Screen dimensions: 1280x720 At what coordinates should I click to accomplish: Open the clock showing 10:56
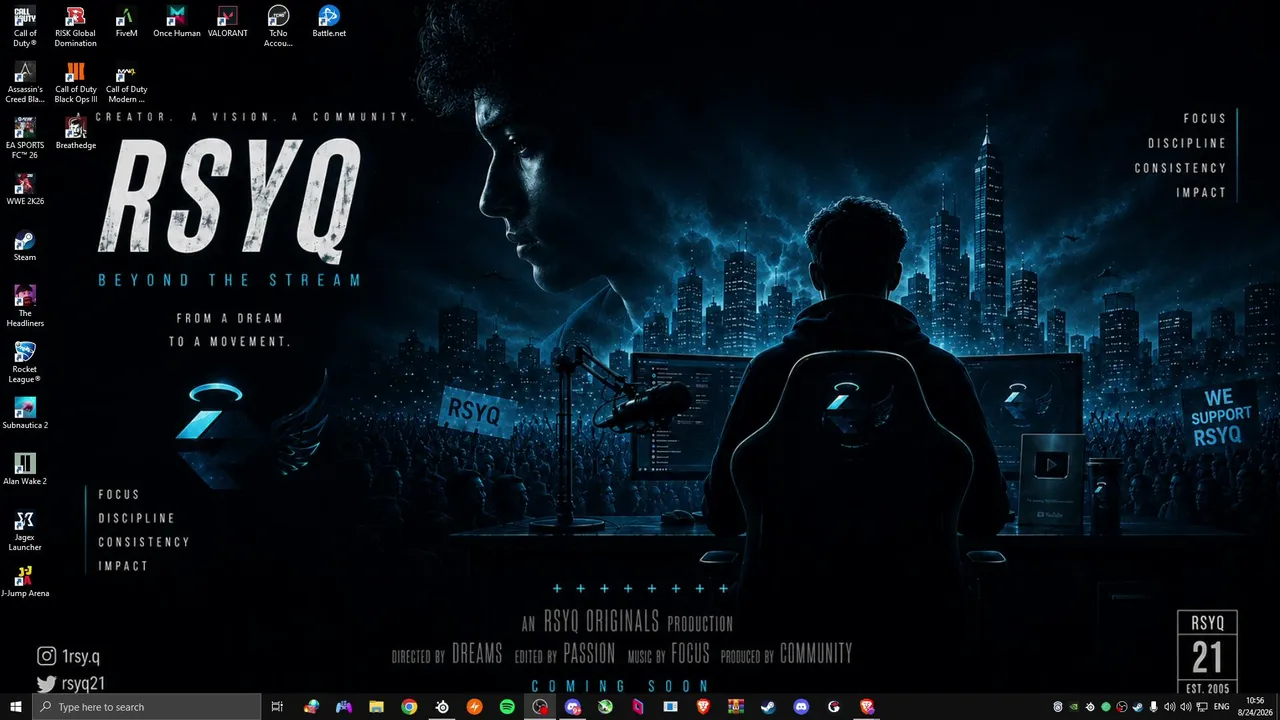pyautogui.click(x=1255, y=707)
